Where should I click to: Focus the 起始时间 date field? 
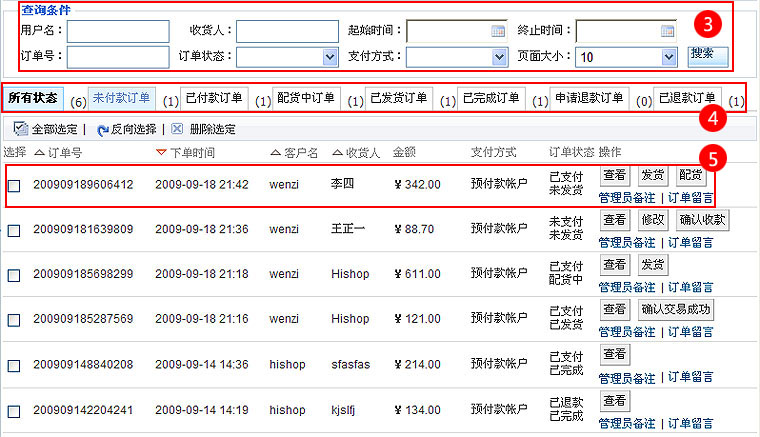coord(457,31)
